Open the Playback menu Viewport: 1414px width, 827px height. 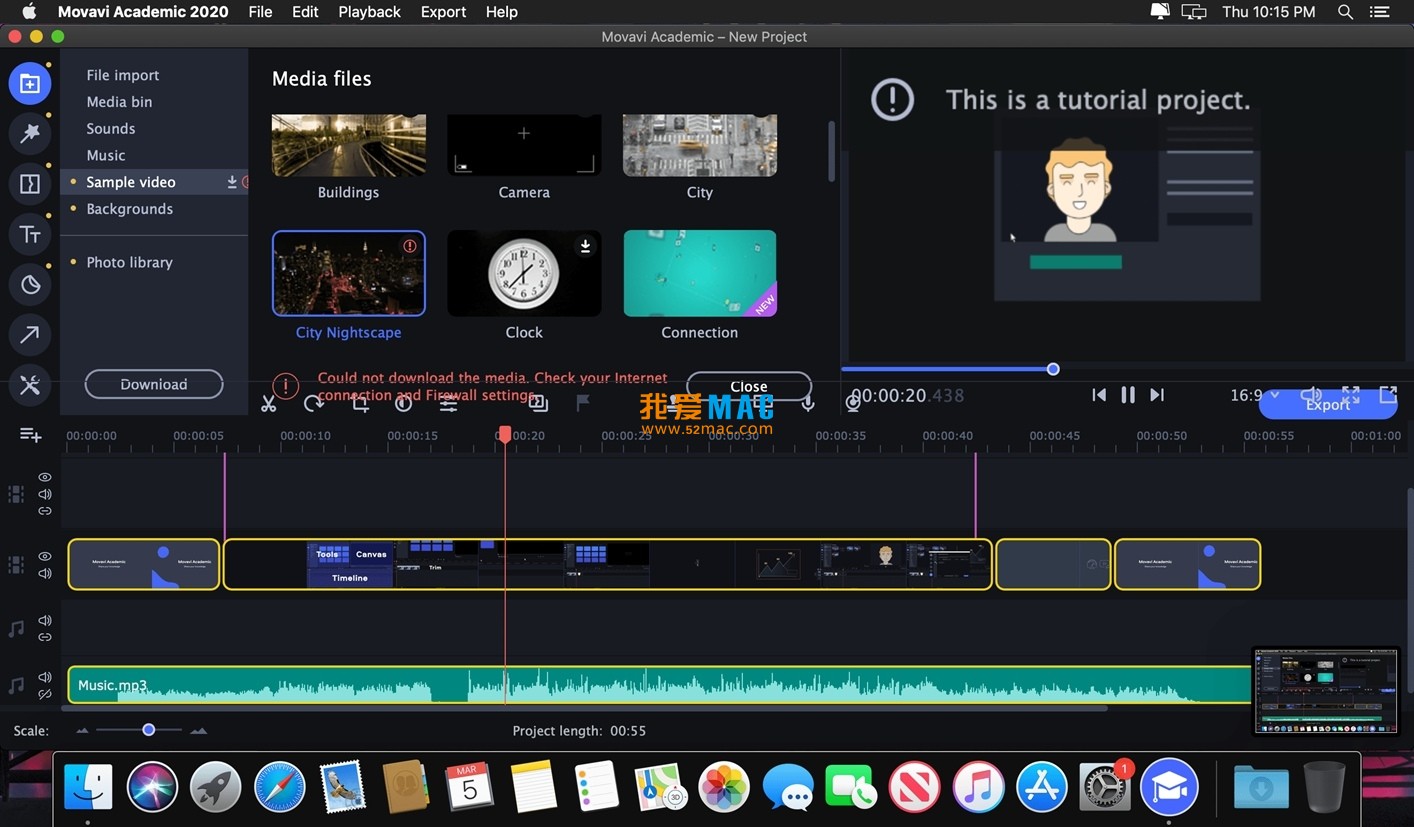pyautogui.click(x=369, y=12)
